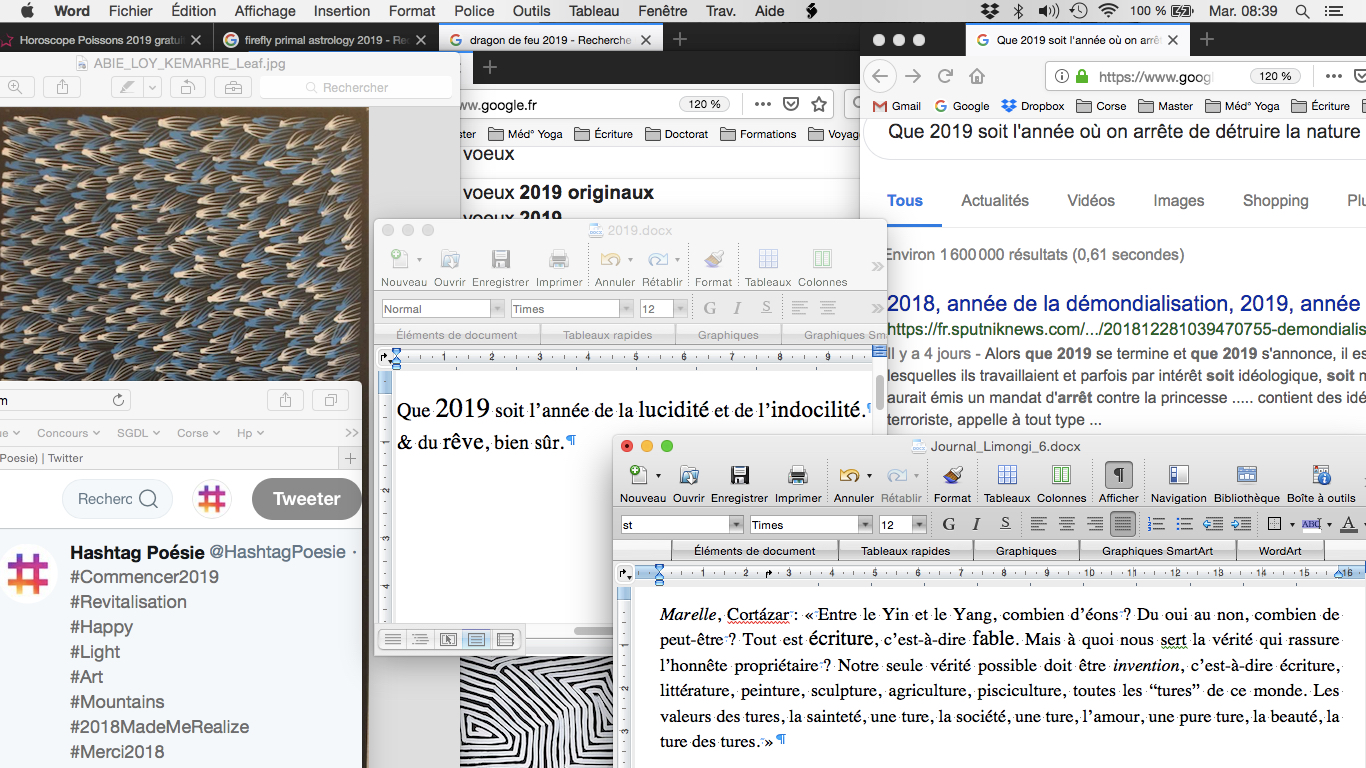1366x768 pixels.
Task: Click Imprimer printer icon in Journal_Limongi_6 toolbar
Action: 798,476
